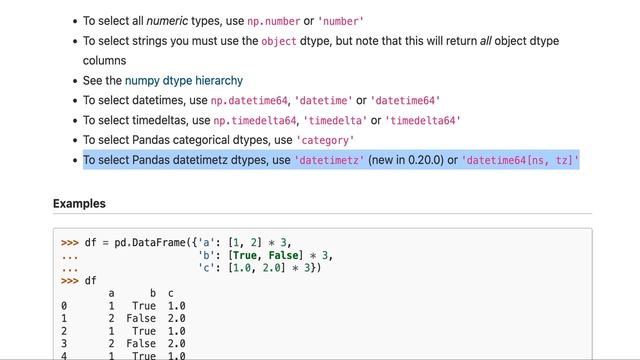Click '(new in 0.20.0)' text
640x360 pixels.
coord(406,160)
